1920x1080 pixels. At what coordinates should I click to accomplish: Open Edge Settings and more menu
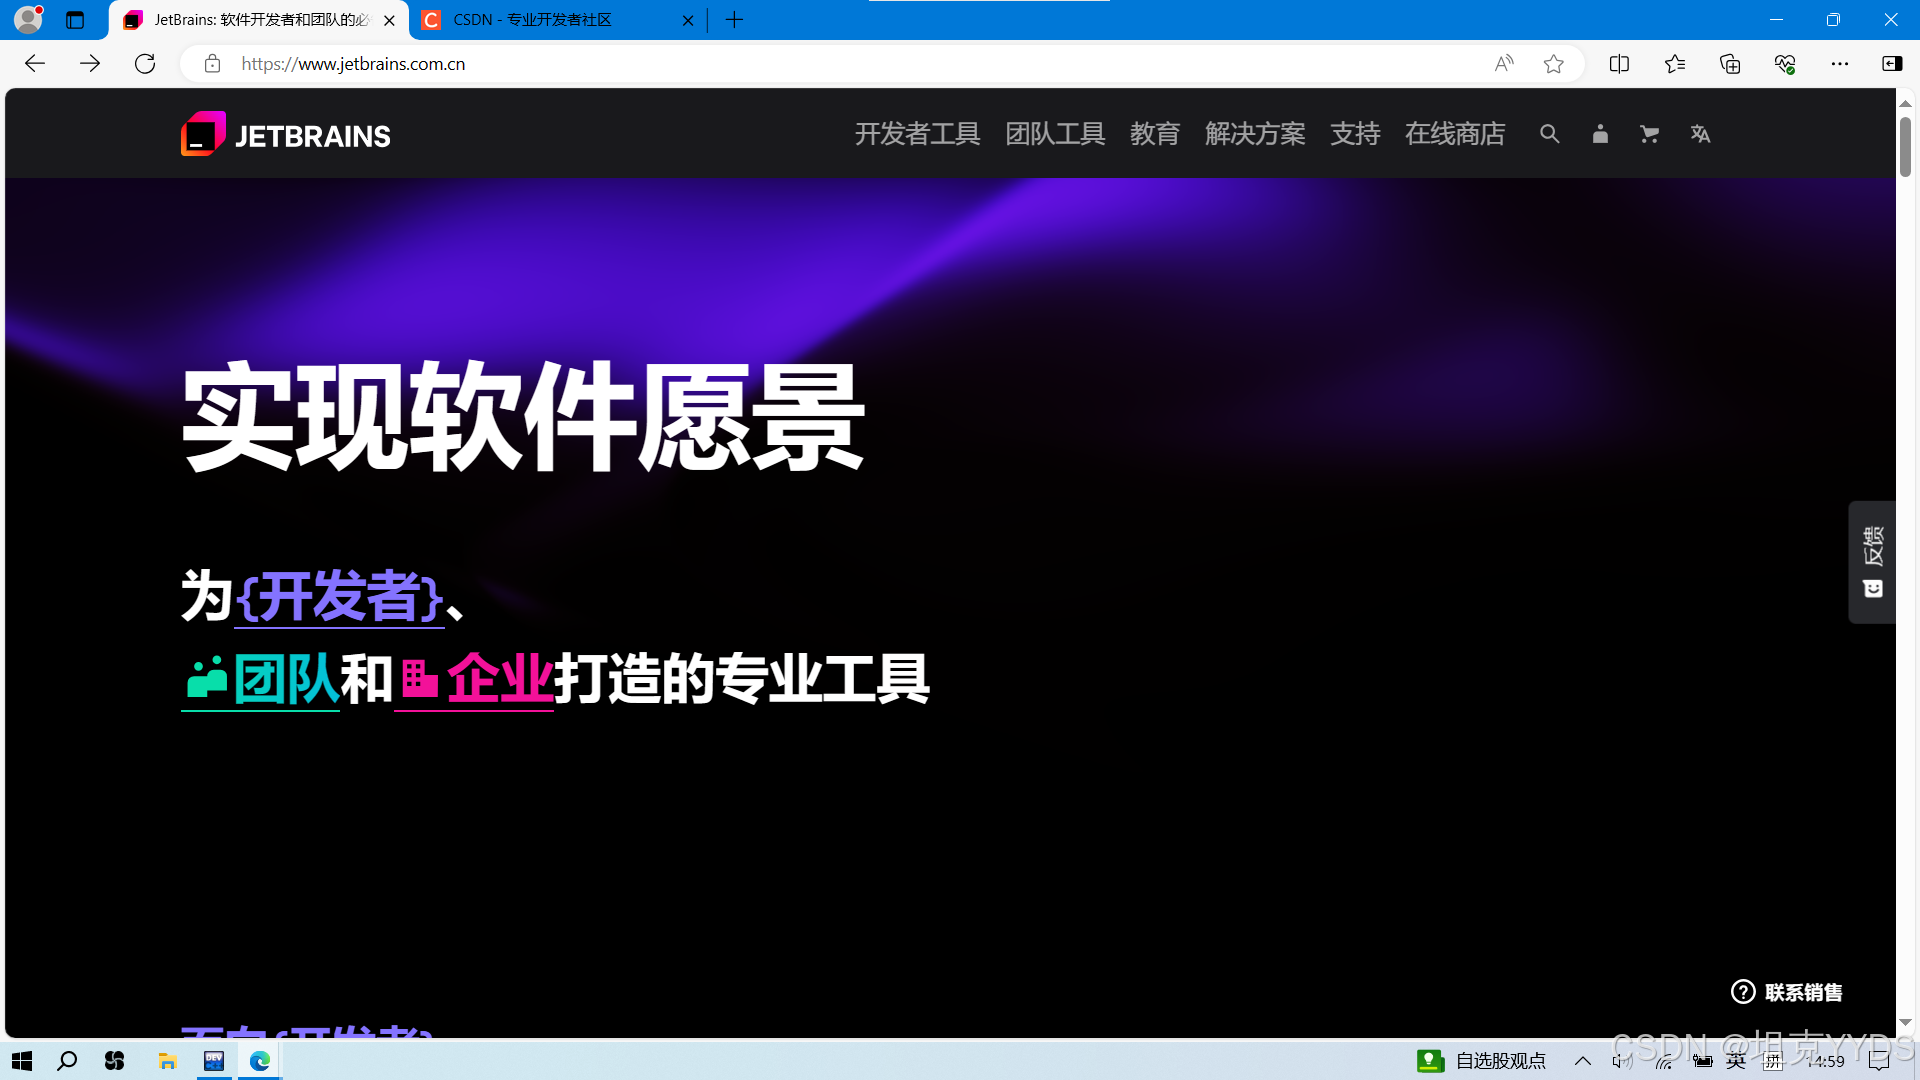pos(1840,64)
